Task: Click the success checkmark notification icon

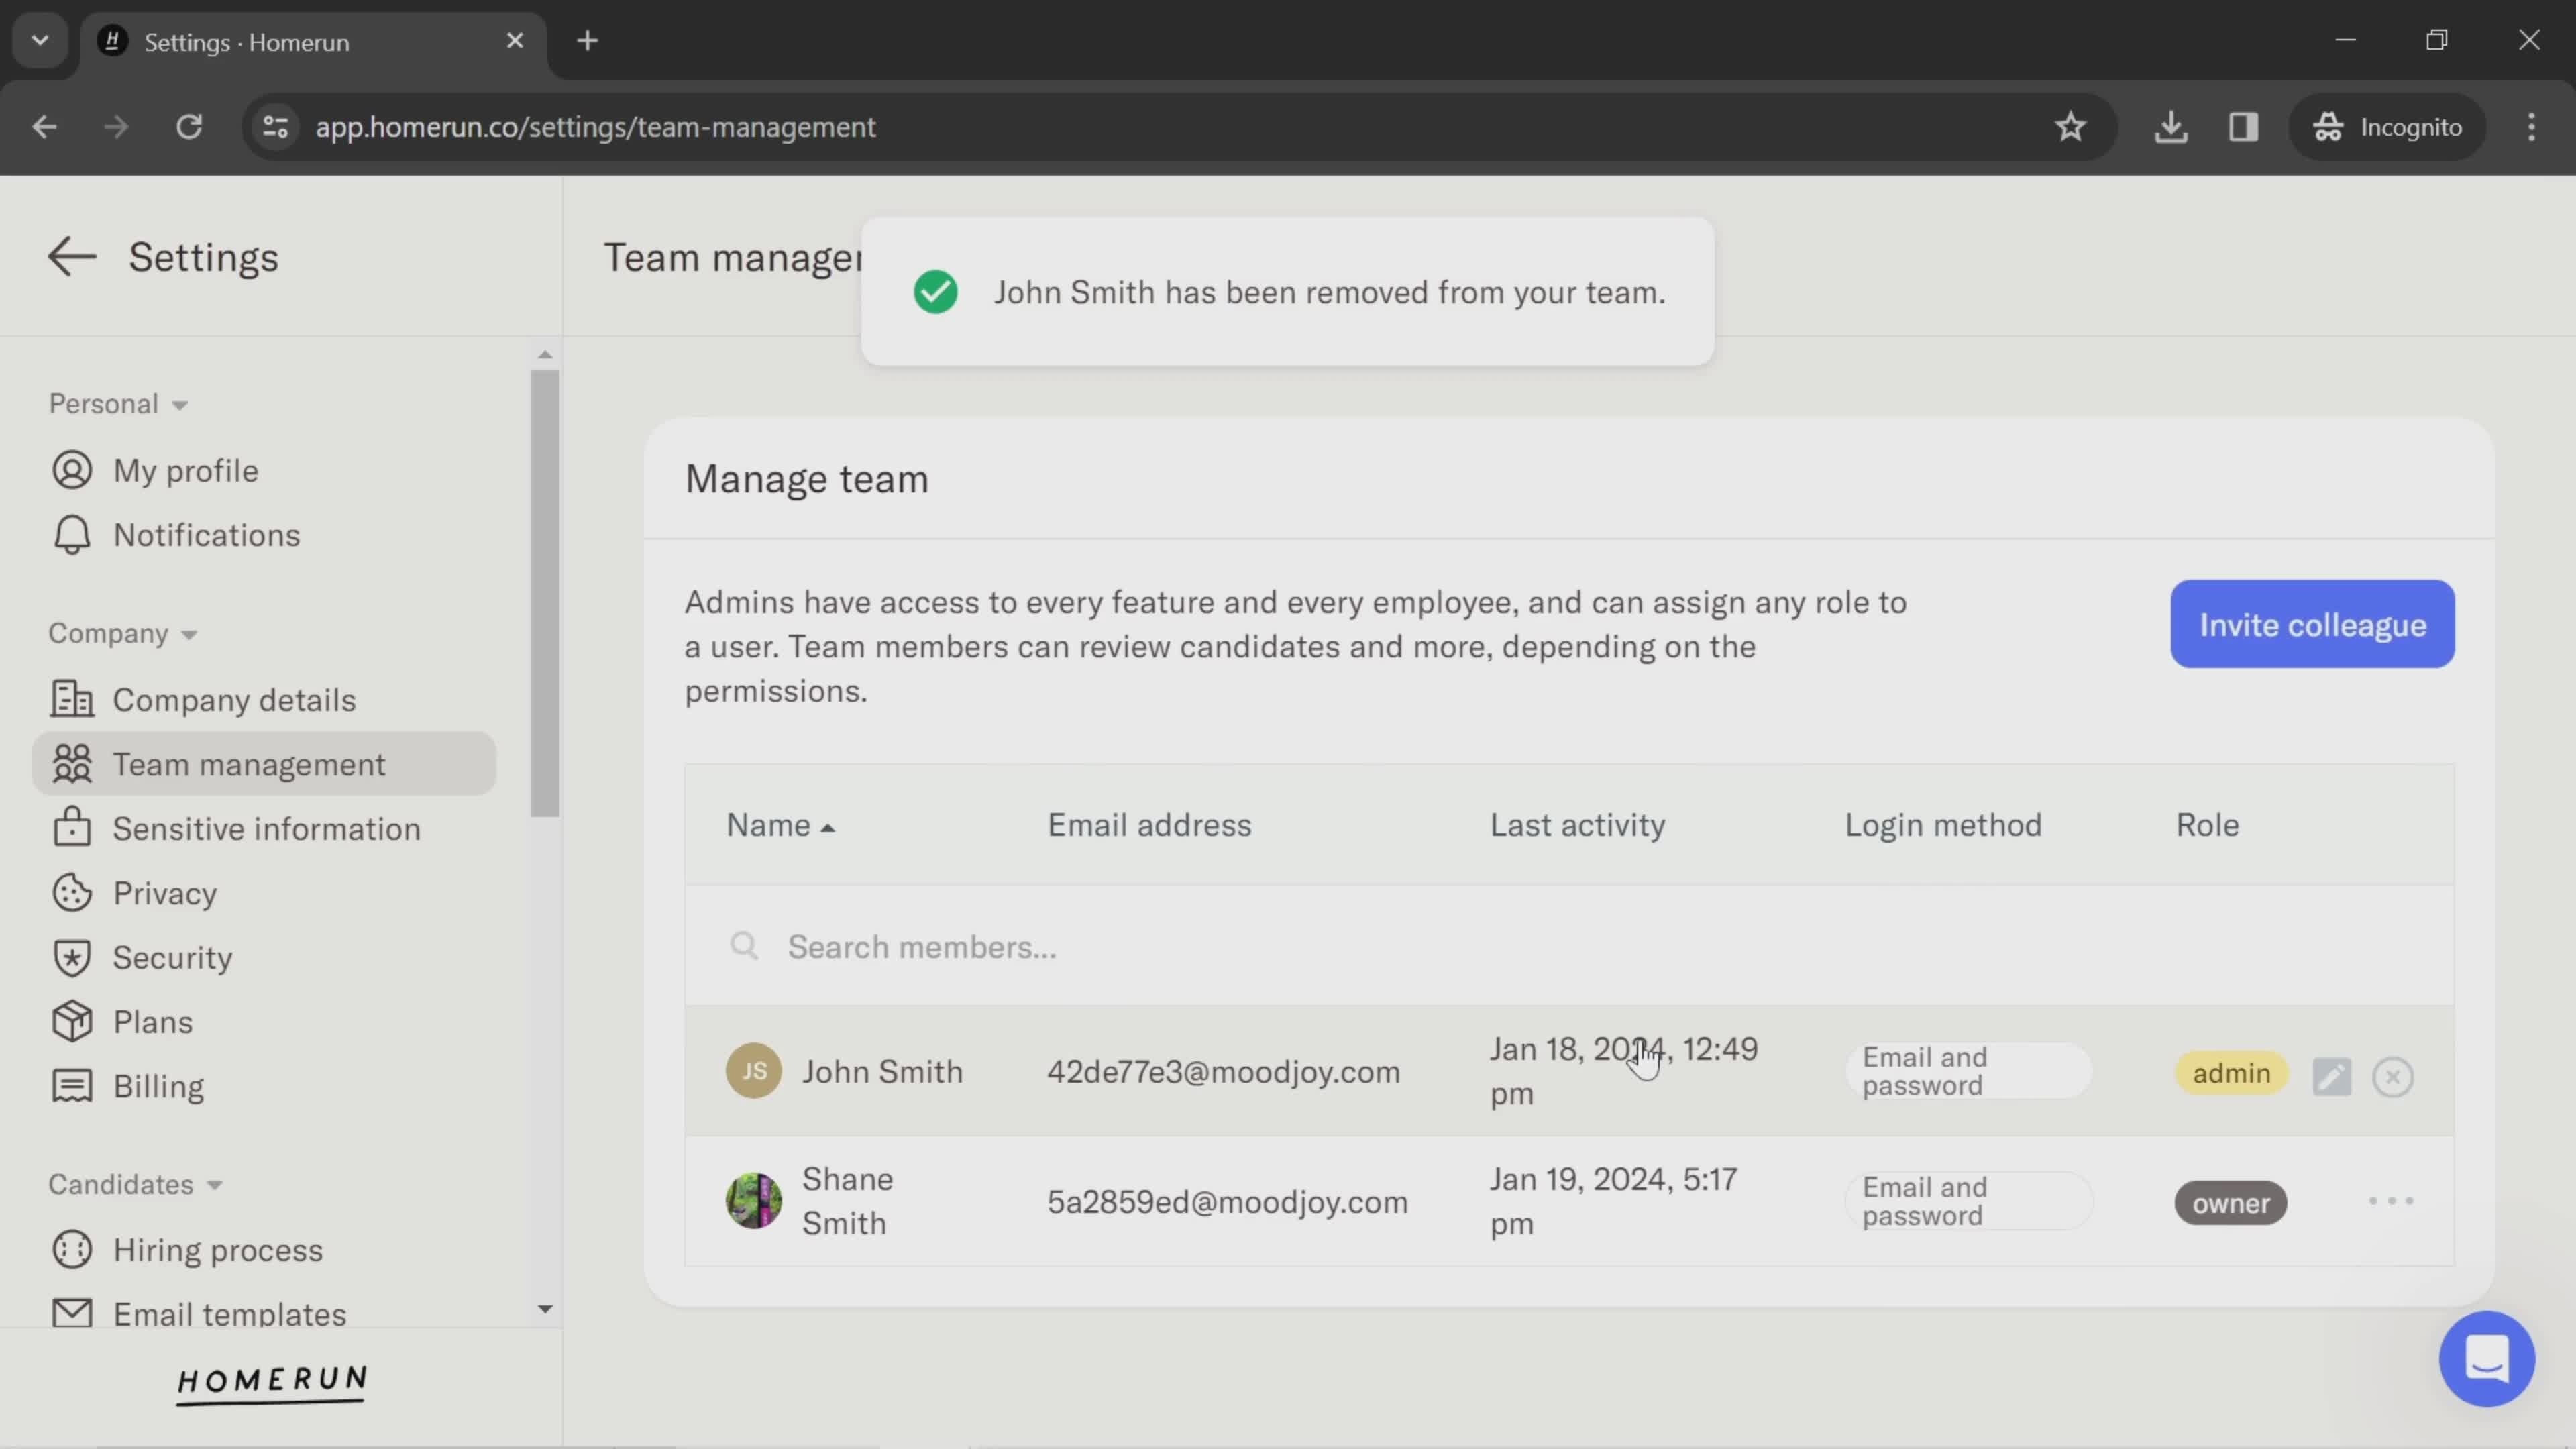Action: (934, 290)
